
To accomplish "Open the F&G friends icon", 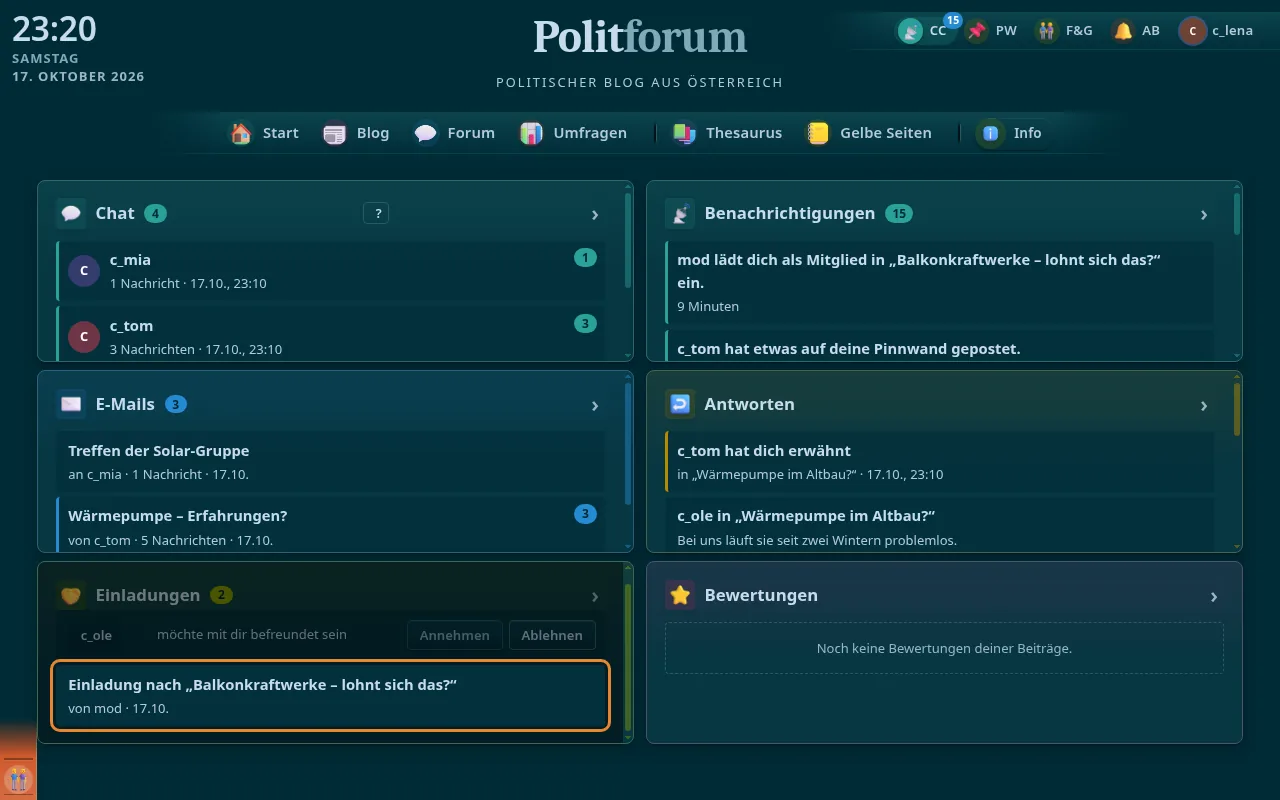I will 1047,31.
